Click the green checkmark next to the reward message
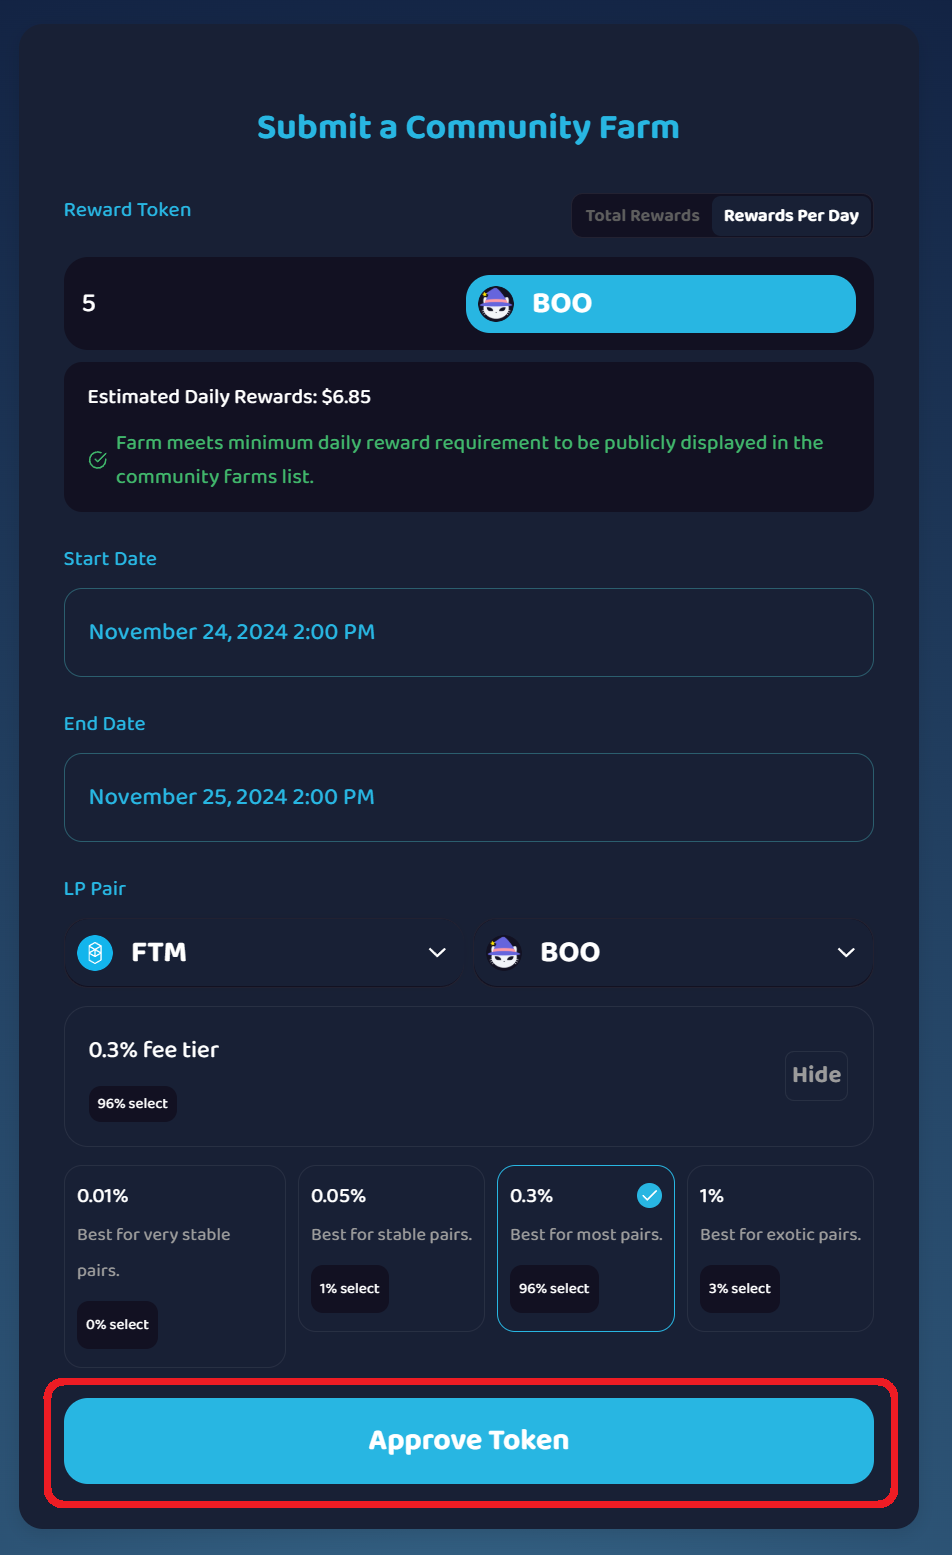This screenshot has width=952, height=1555. click(97, 459)
